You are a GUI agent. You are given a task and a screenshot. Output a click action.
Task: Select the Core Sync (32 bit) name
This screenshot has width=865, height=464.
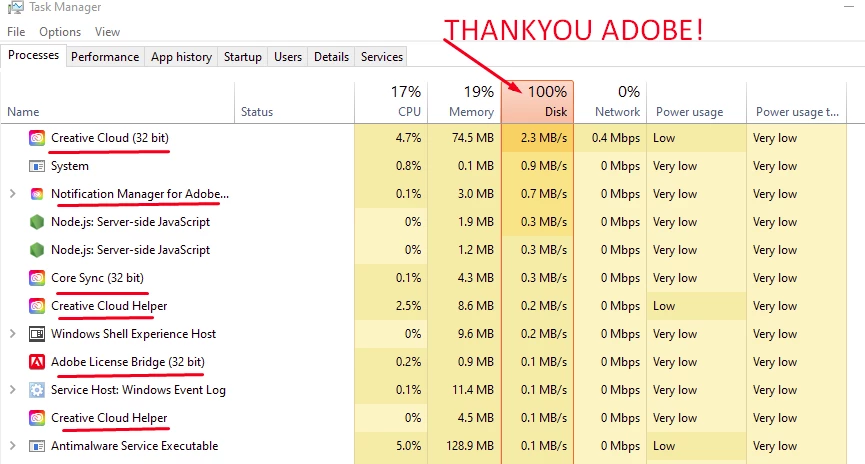coord(97,278)
